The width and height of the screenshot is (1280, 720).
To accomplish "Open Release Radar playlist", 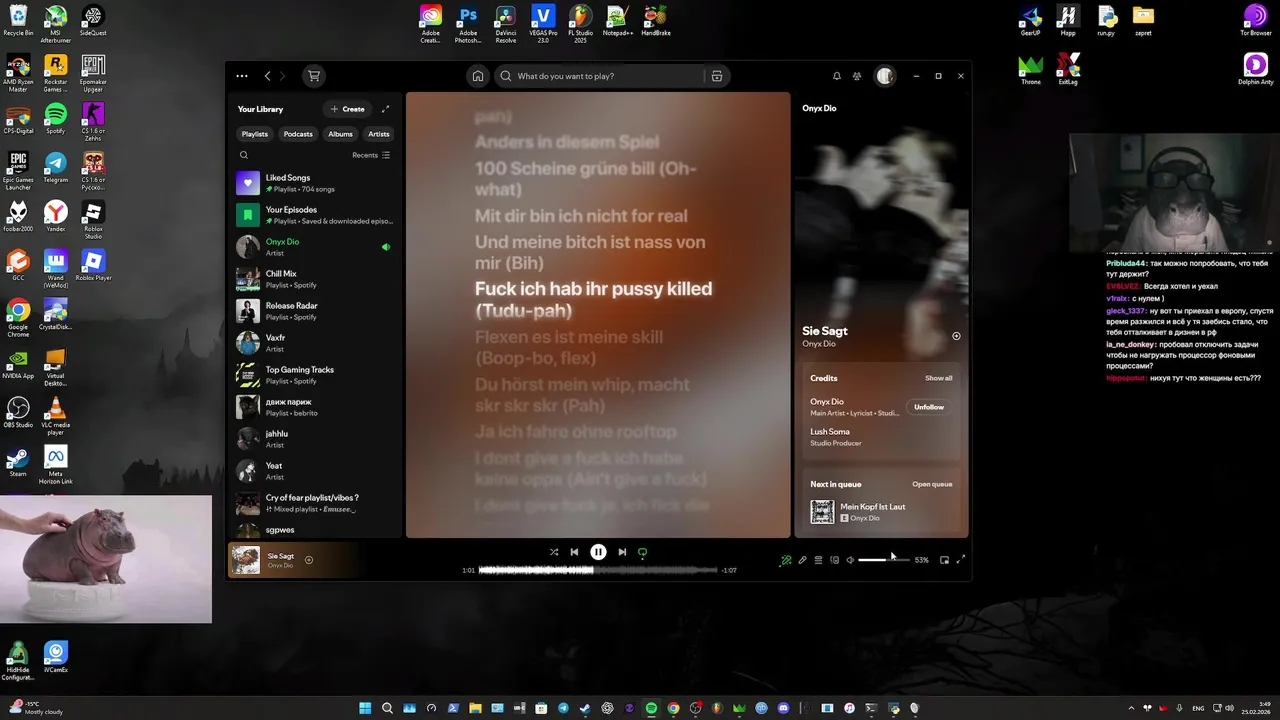I will point(313,311).
